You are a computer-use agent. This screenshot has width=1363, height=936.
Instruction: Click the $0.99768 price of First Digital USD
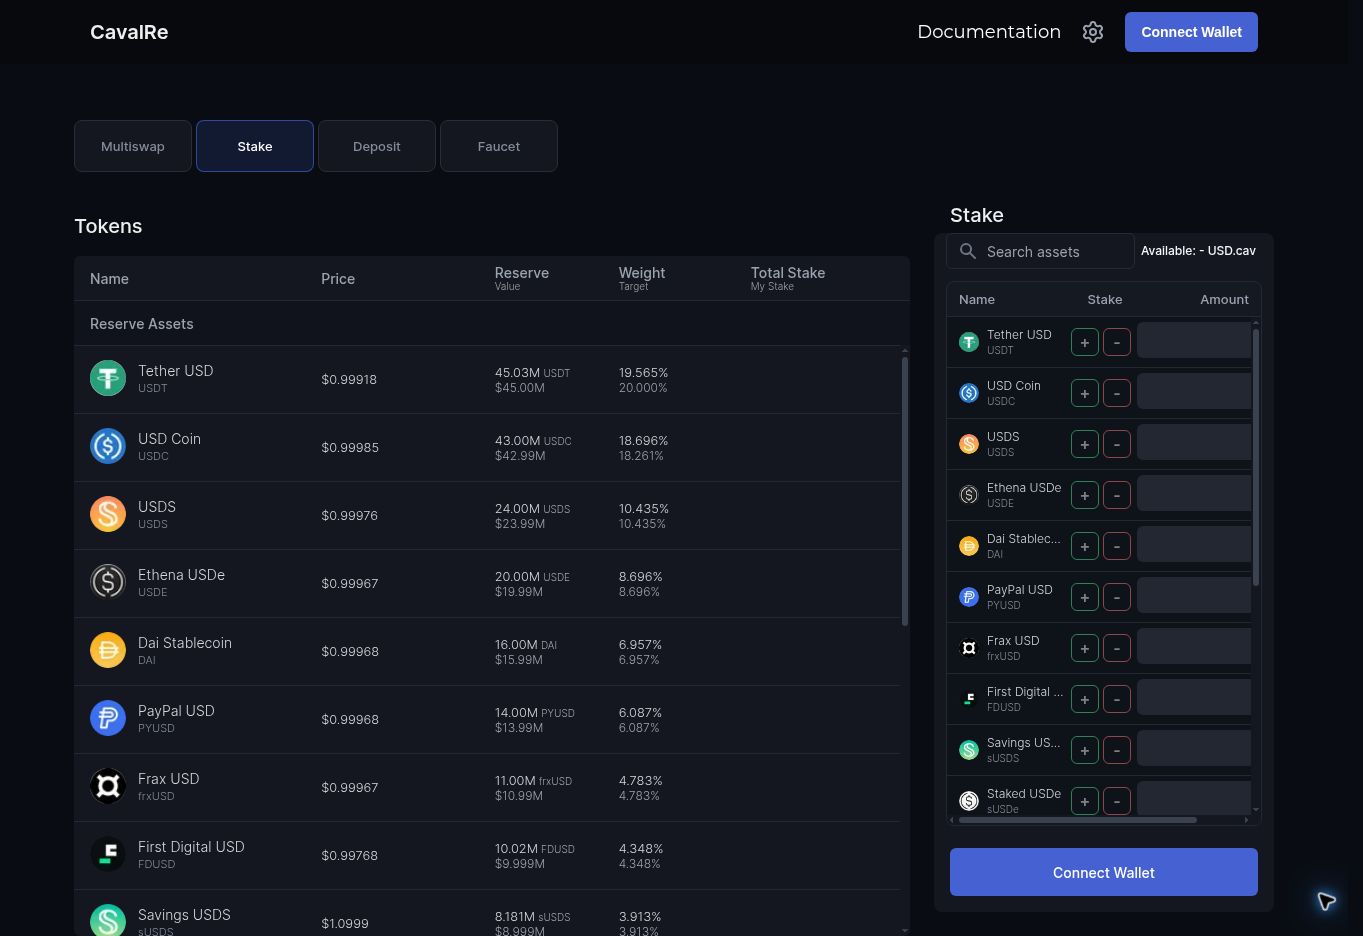point(349,855)
